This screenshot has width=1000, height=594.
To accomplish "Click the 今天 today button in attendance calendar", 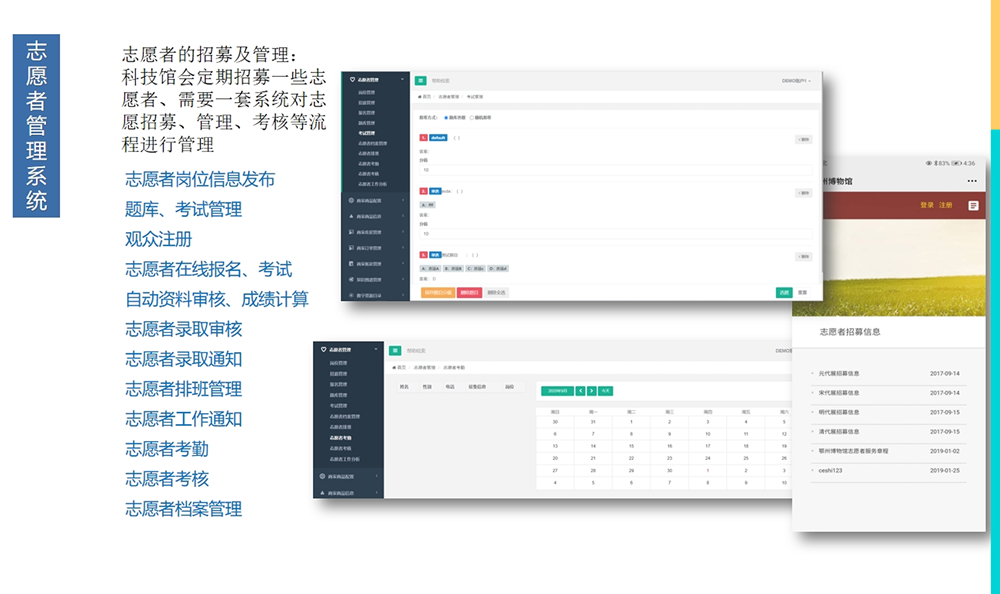I will coord(605,390).
